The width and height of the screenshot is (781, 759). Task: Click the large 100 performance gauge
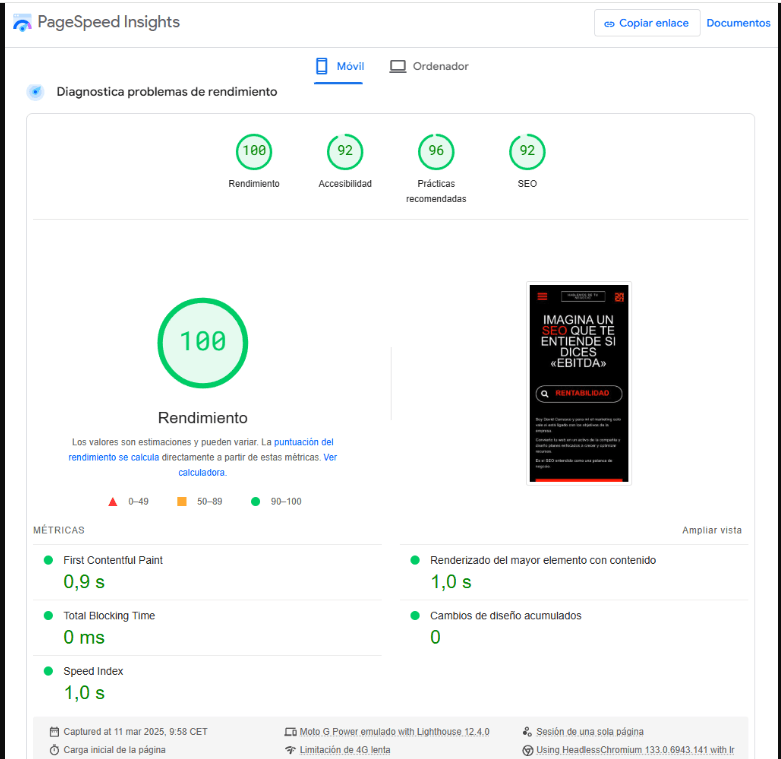tap(203, 342)
